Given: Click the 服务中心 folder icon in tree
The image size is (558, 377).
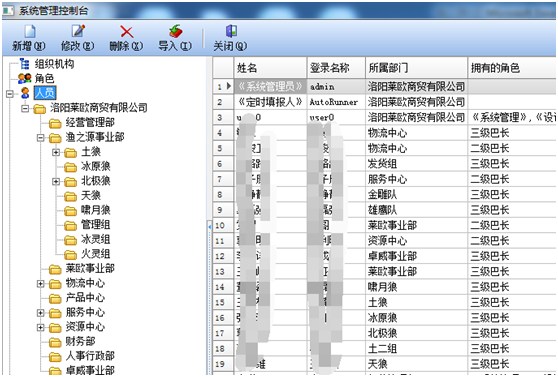Looking at the screenshot, I should point(55,313).
